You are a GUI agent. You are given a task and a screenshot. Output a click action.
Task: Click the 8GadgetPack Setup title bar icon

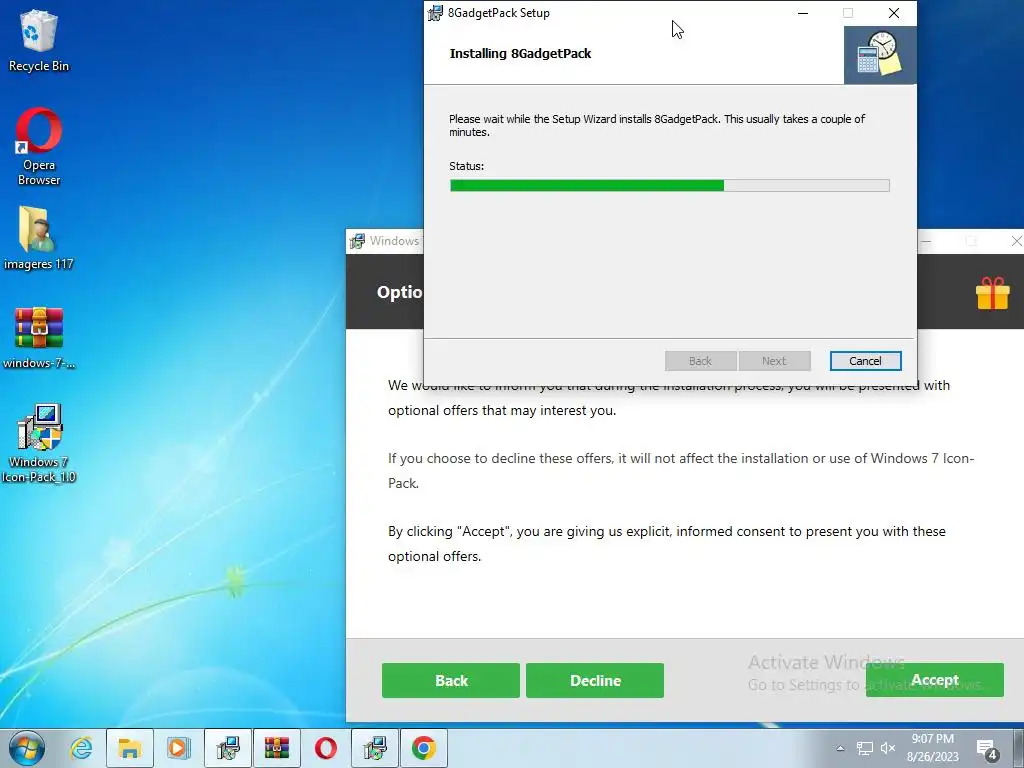(435, 13)
